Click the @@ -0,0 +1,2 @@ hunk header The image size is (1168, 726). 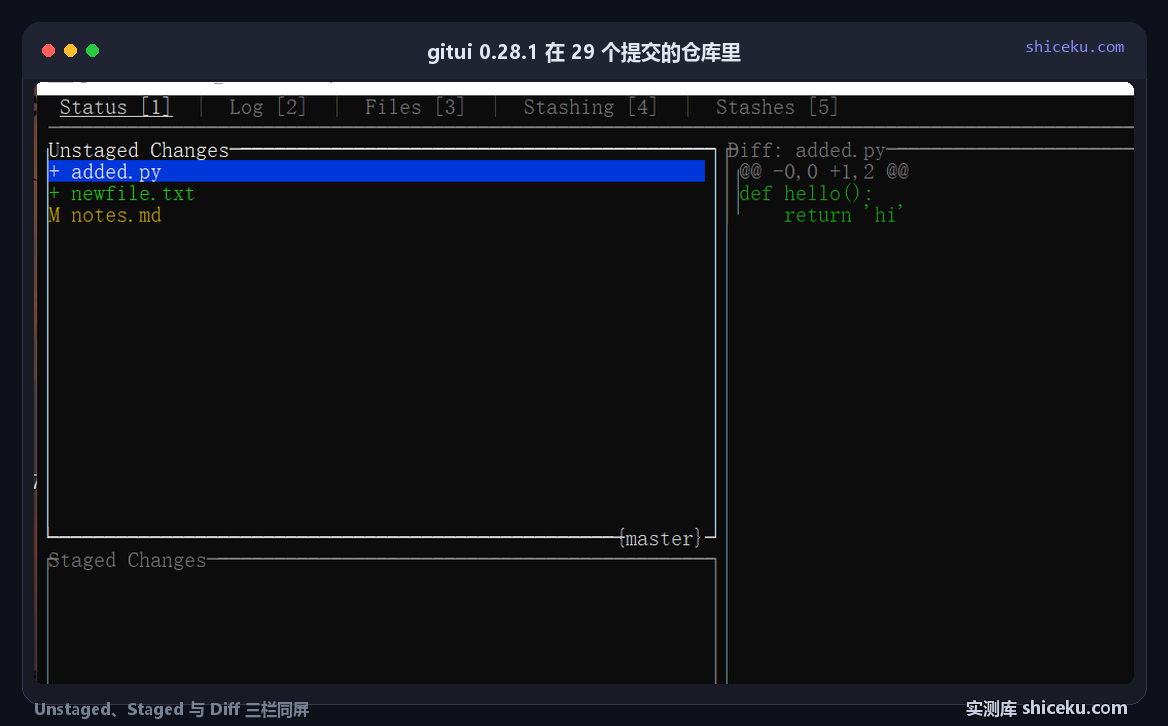pos(824,172)
